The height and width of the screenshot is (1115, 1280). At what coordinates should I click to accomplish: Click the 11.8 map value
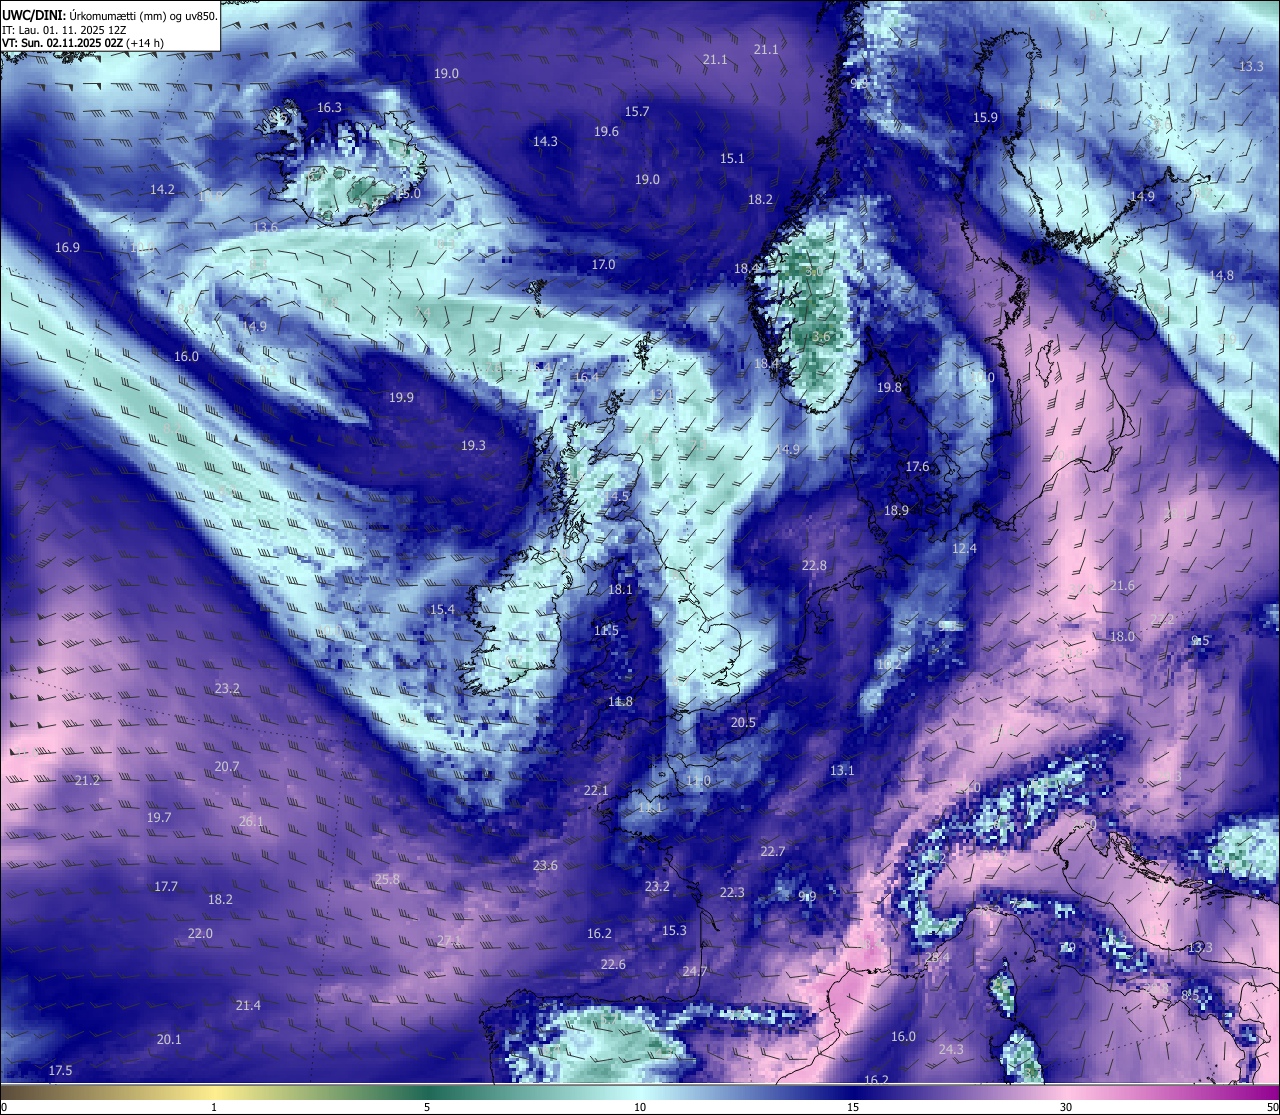pyautogui.click(x=620, y=702)
